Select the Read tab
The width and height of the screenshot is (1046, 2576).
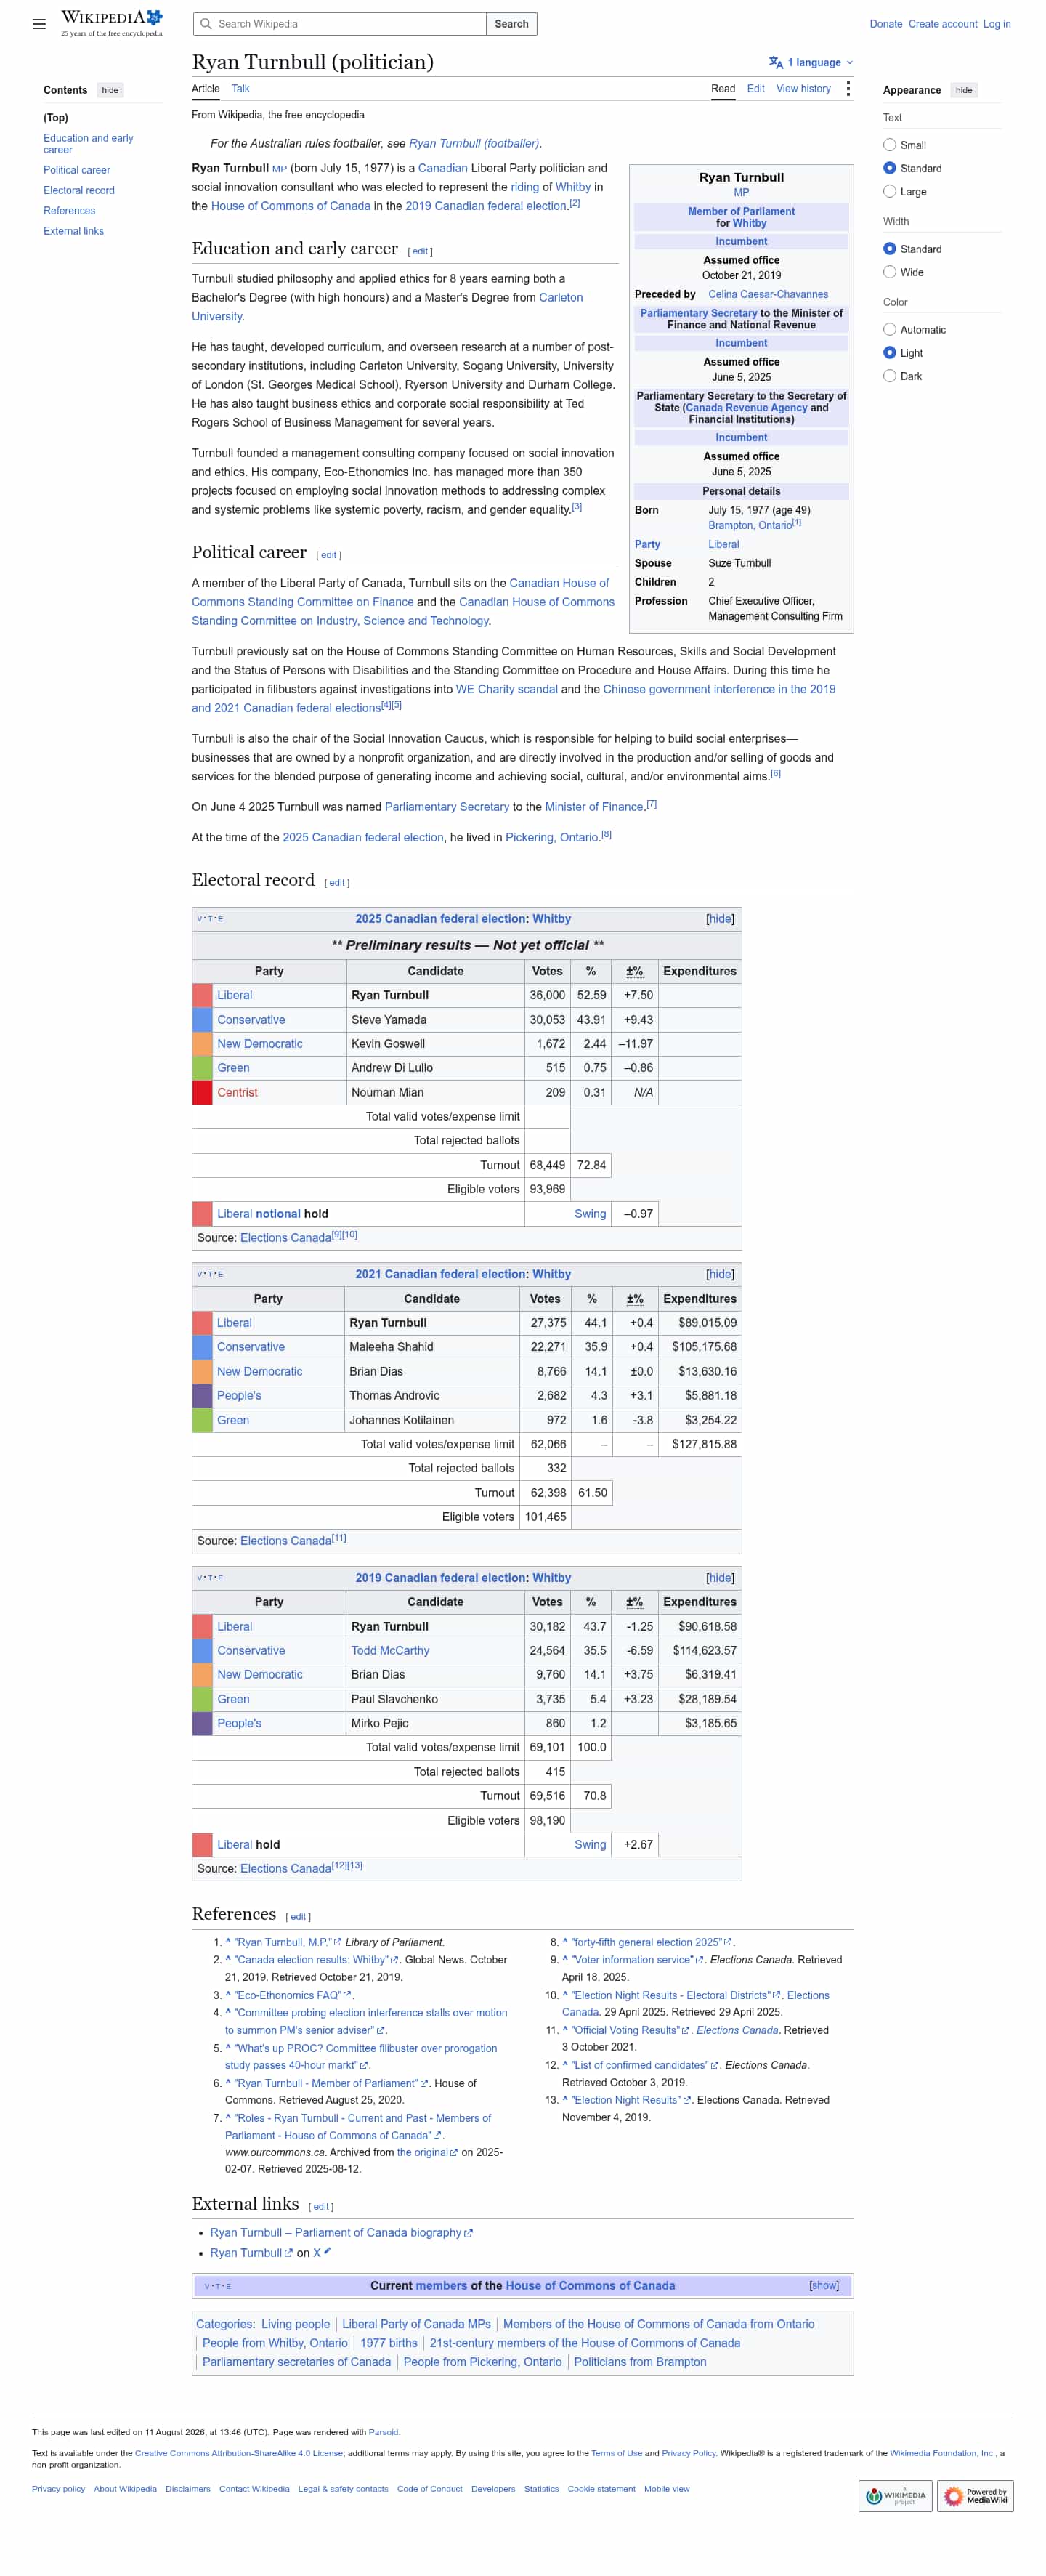point(723,89)
